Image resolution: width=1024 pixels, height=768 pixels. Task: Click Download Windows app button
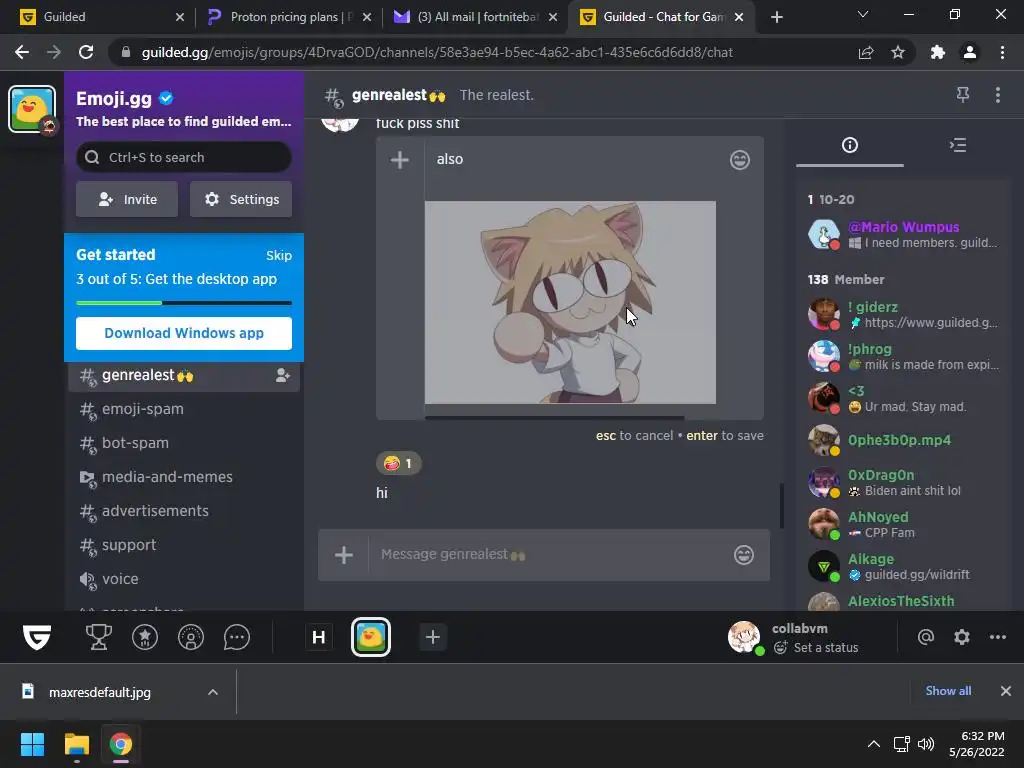(184, 333)
